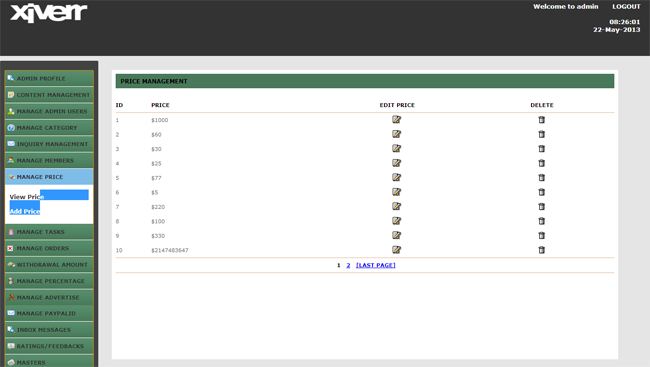Delete the $25 price row
The width and height of the screenshot is (650, 367).
[541, 163]
